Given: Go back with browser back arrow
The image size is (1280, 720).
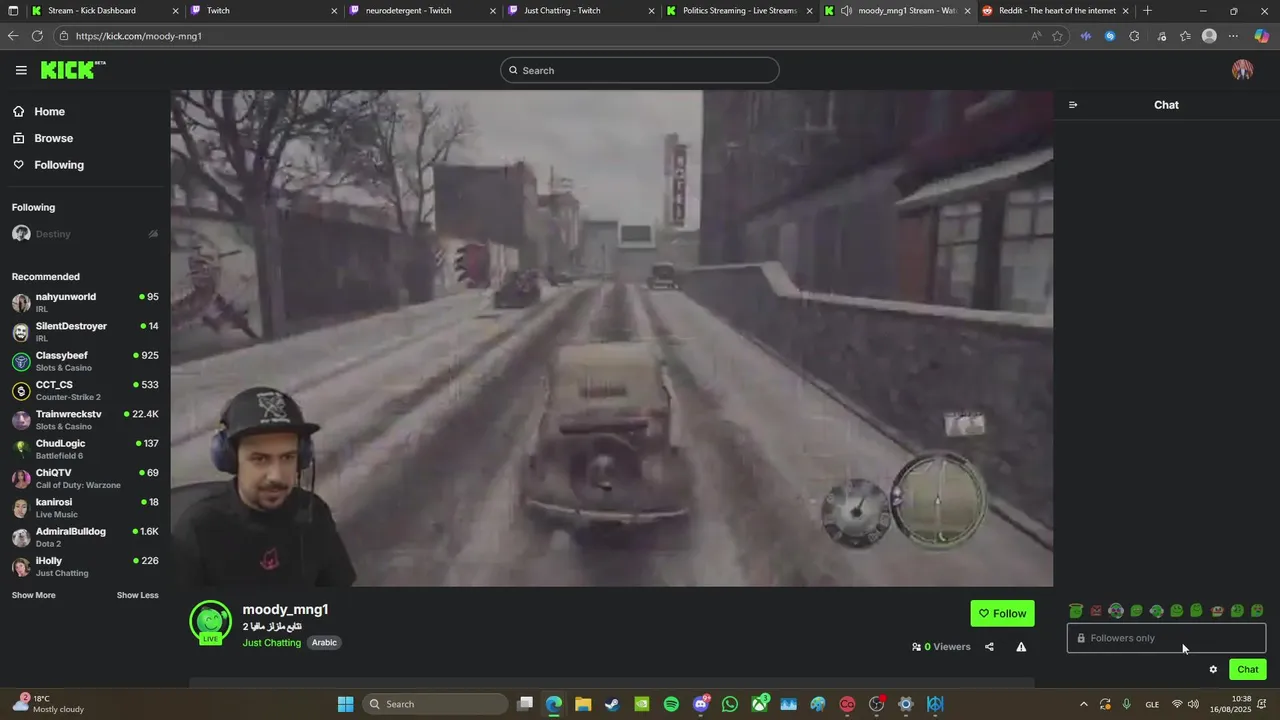Looking at the screenshot, I should click(13, 36).
